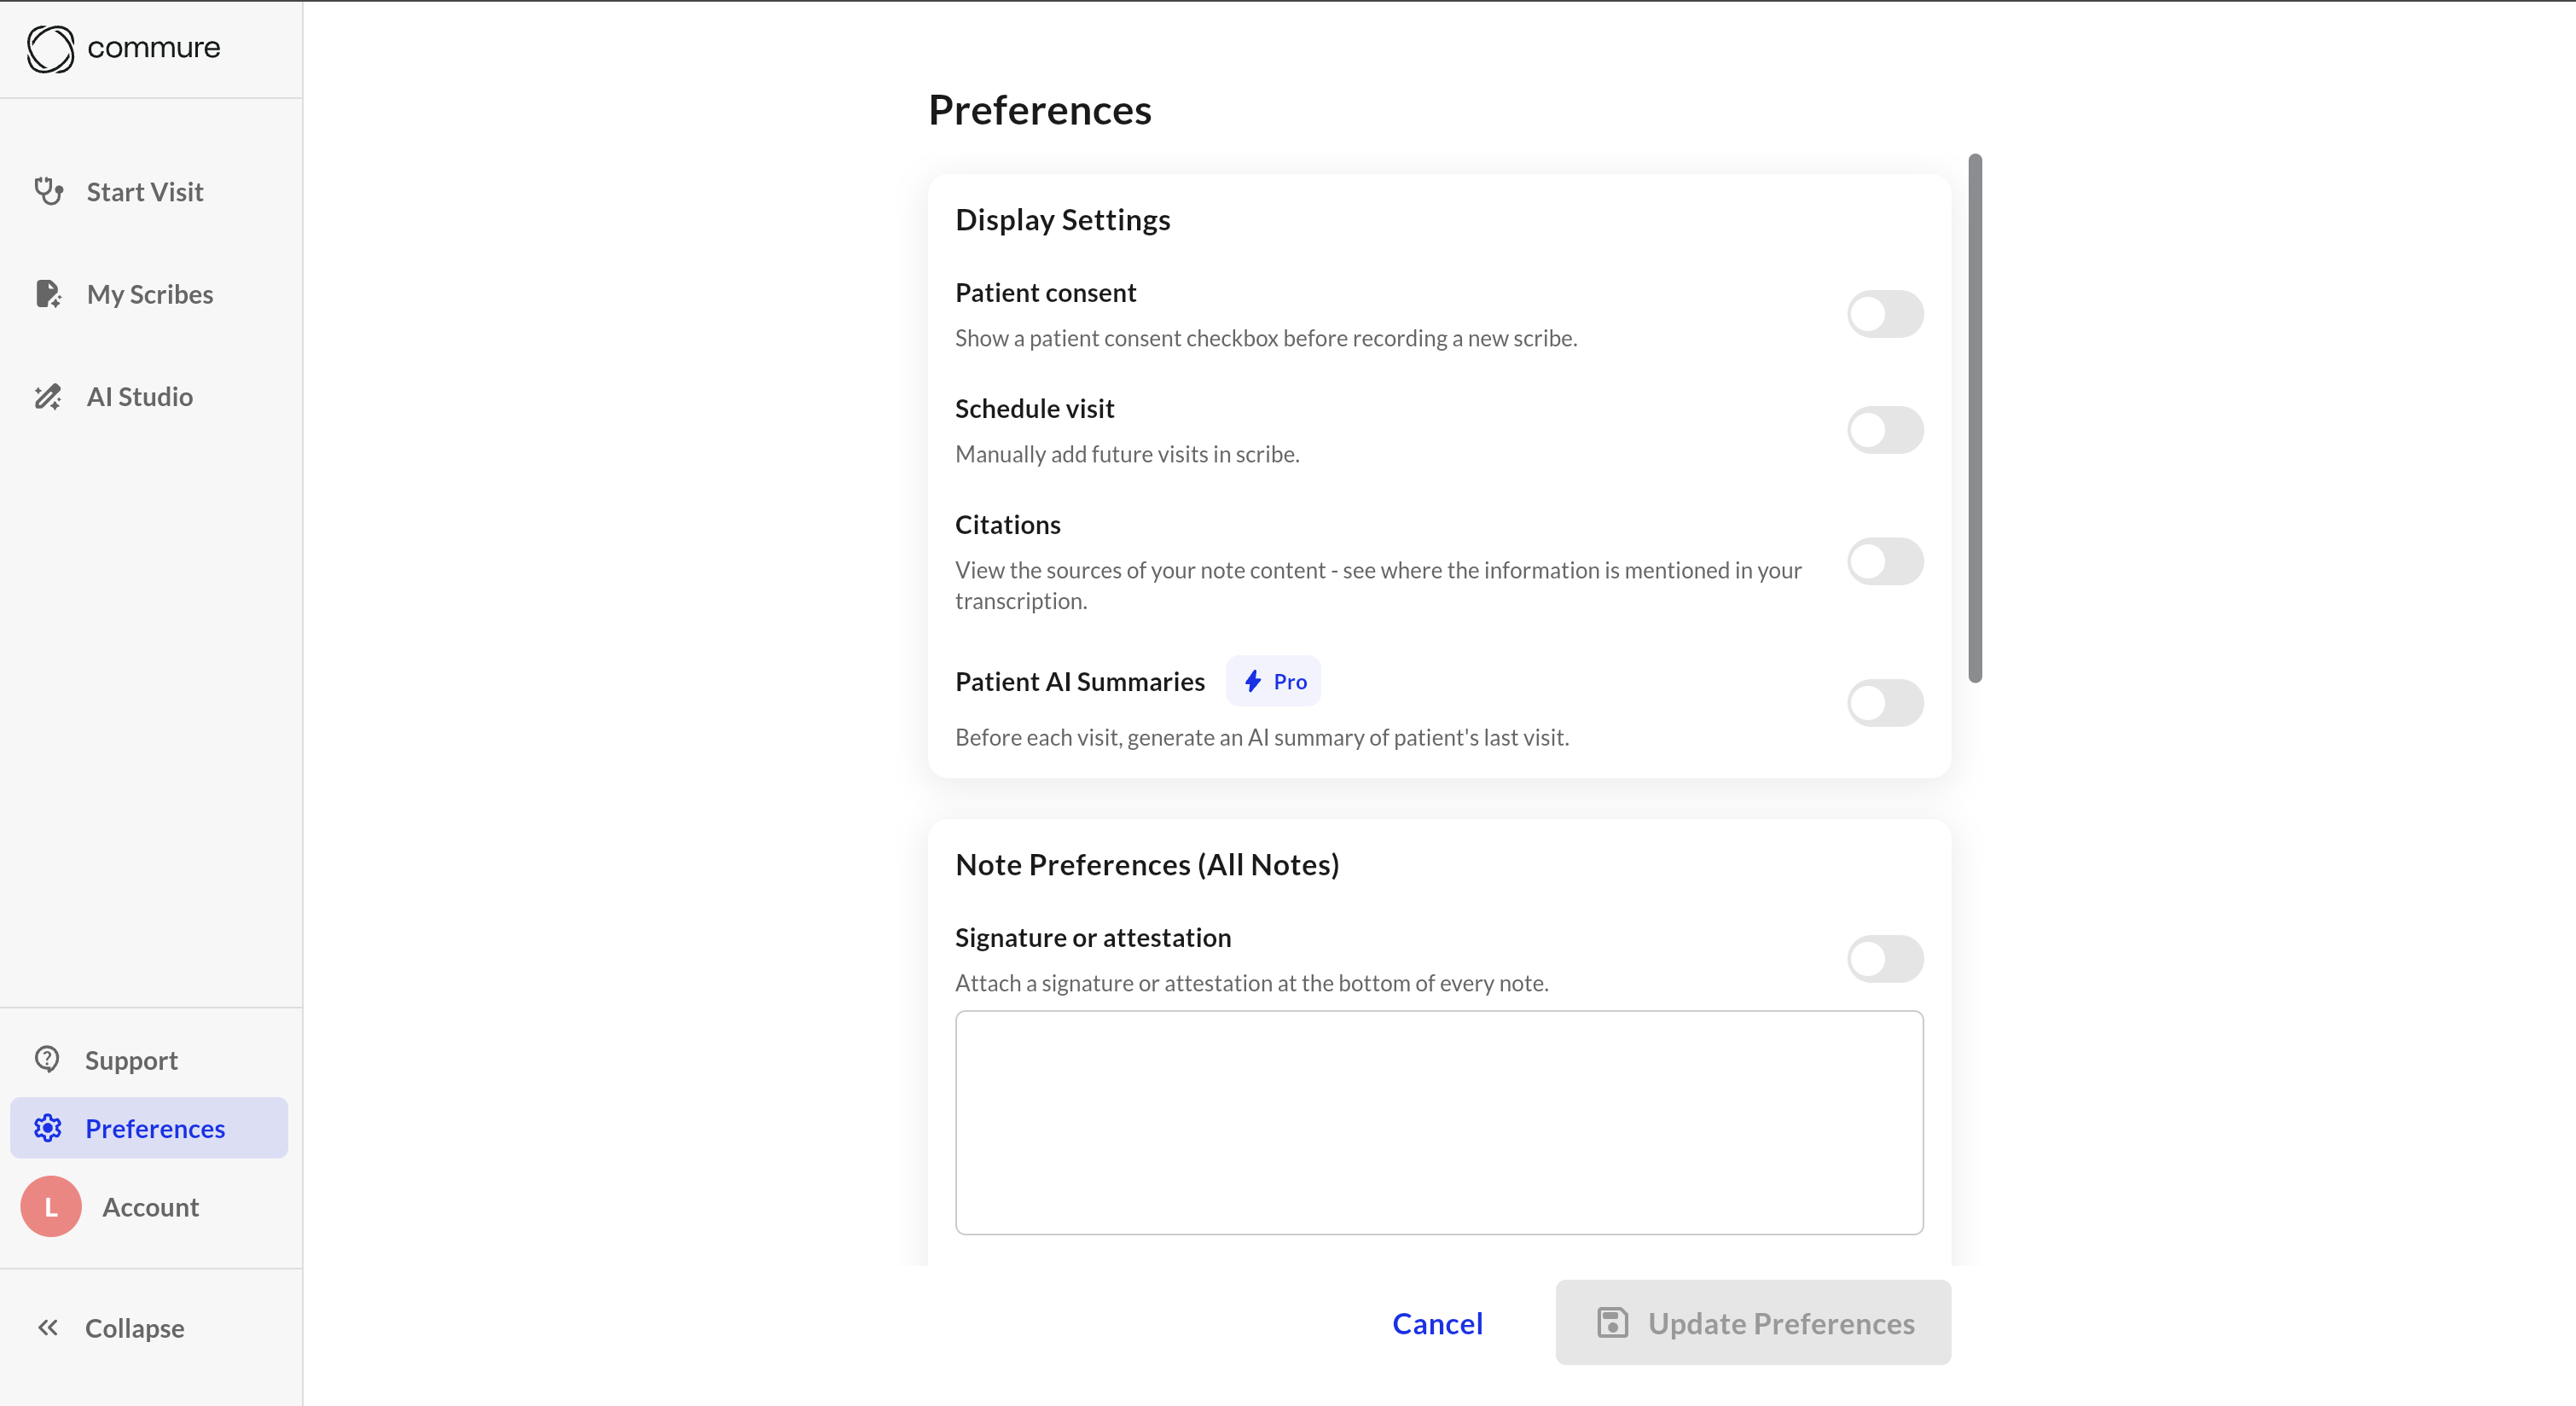
Task: Click the Start Visit stethoscope icon
Action: [48, 191]
